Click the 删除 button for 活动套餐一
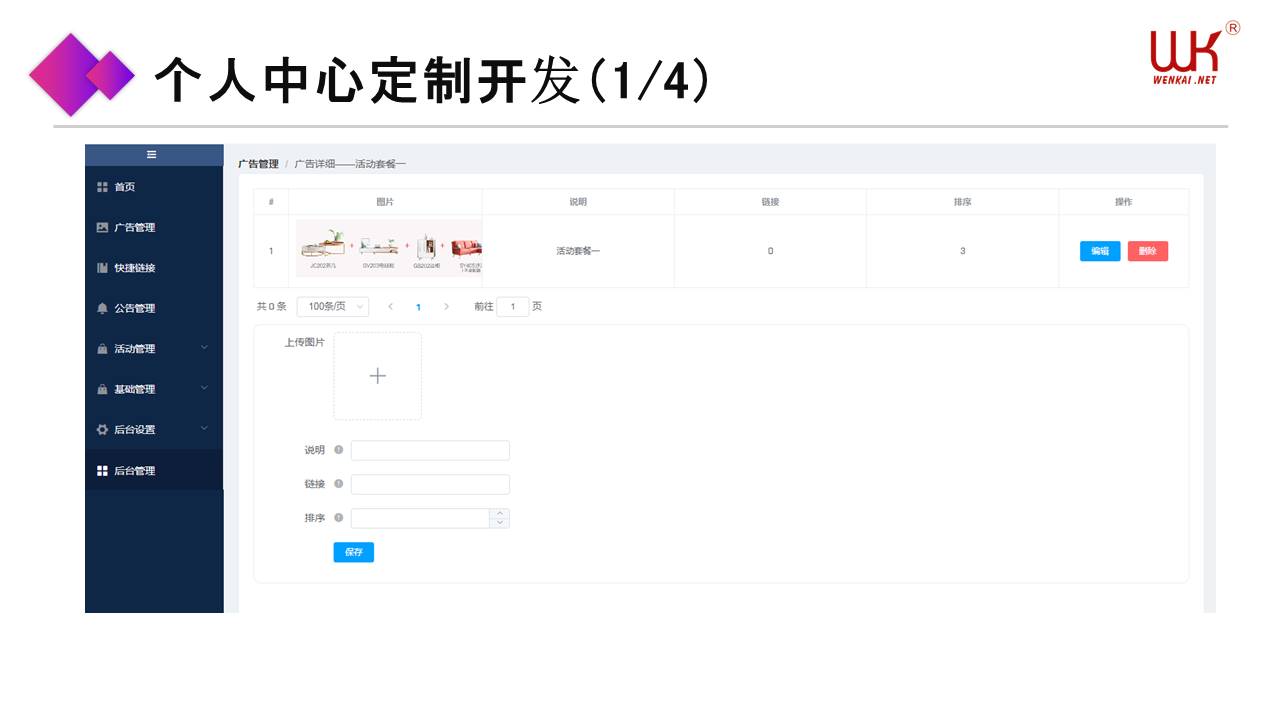 point(1148,251)
